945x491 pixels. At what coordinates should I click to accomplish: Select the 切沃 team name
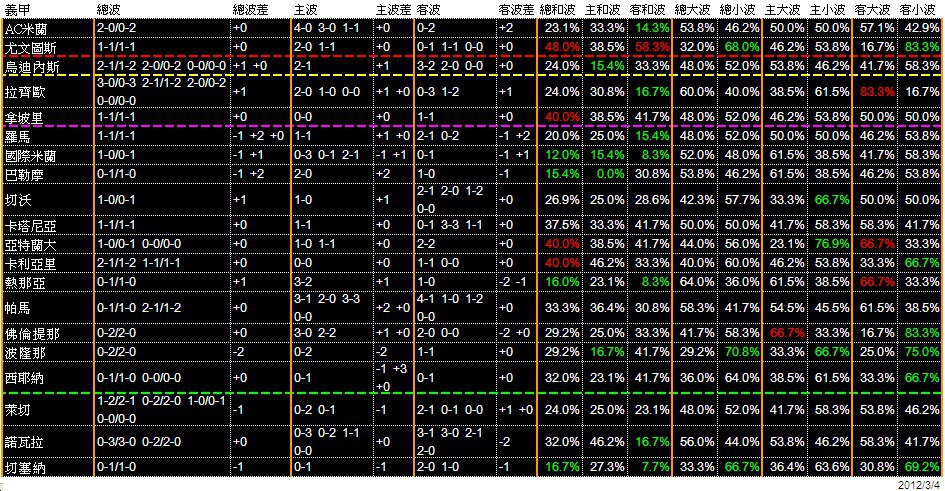(17, 200)
